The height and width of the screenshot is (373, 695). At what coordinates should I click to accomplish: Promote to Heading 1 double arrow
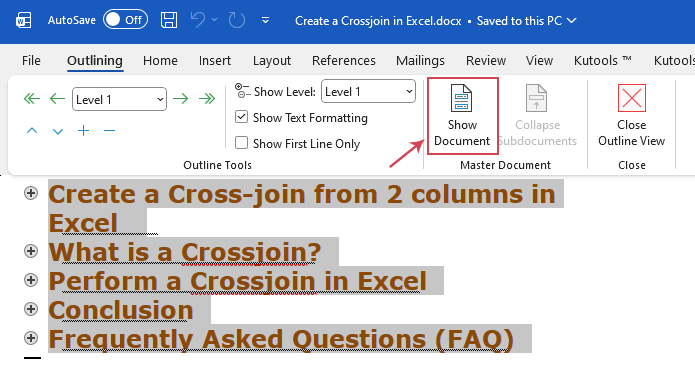(x=31, y=98)
